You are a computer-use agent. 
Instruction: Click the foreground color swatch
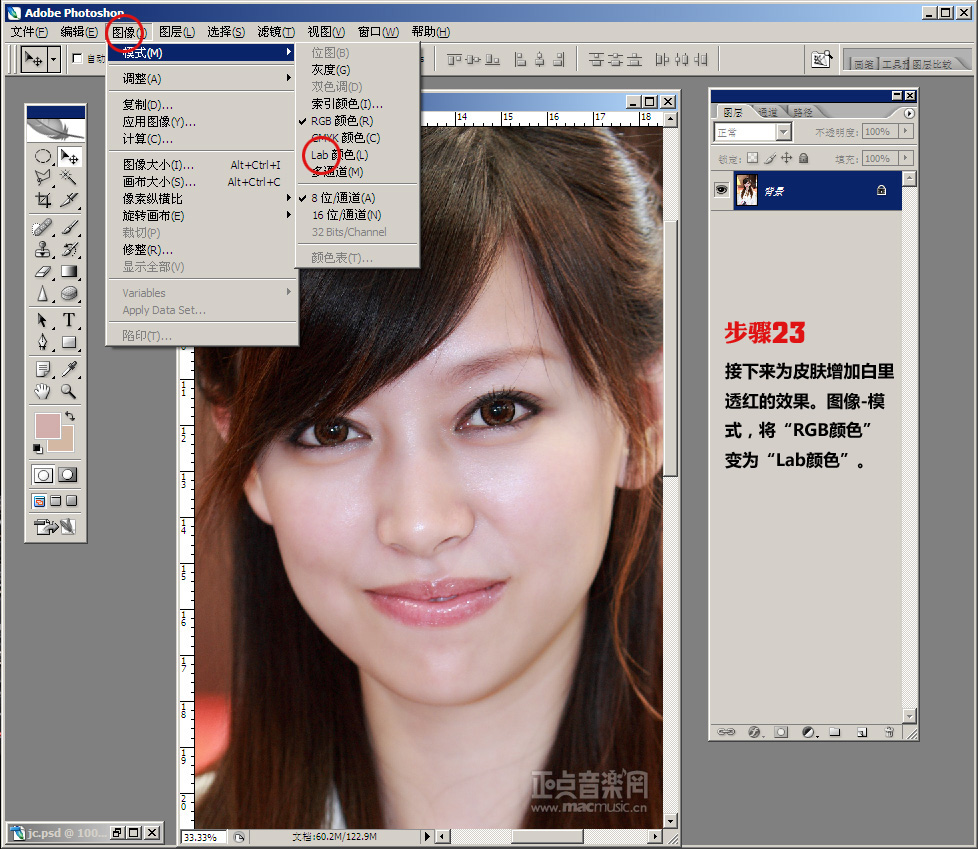46,425
